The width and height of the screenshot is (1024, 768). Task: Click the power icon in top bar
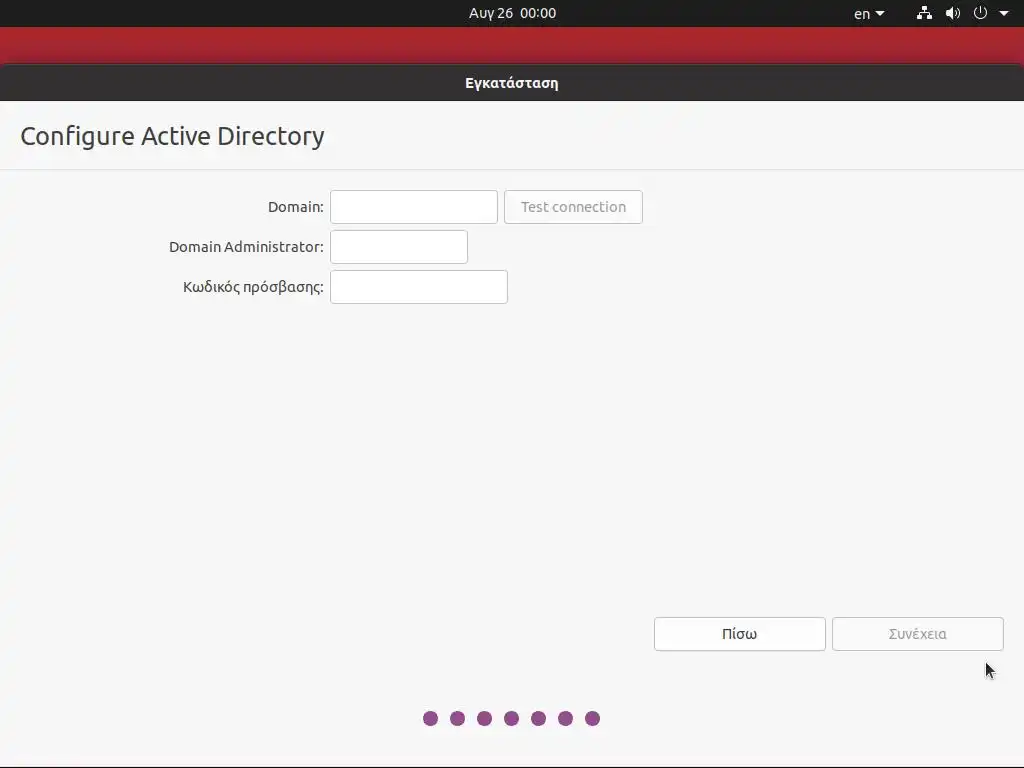980,13
